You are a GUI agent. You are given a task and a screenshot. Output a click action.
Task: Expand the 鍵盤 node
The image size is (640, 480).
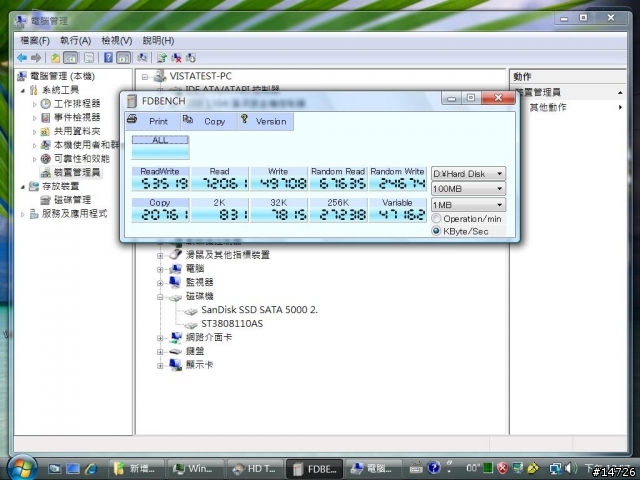coord(160,352)
